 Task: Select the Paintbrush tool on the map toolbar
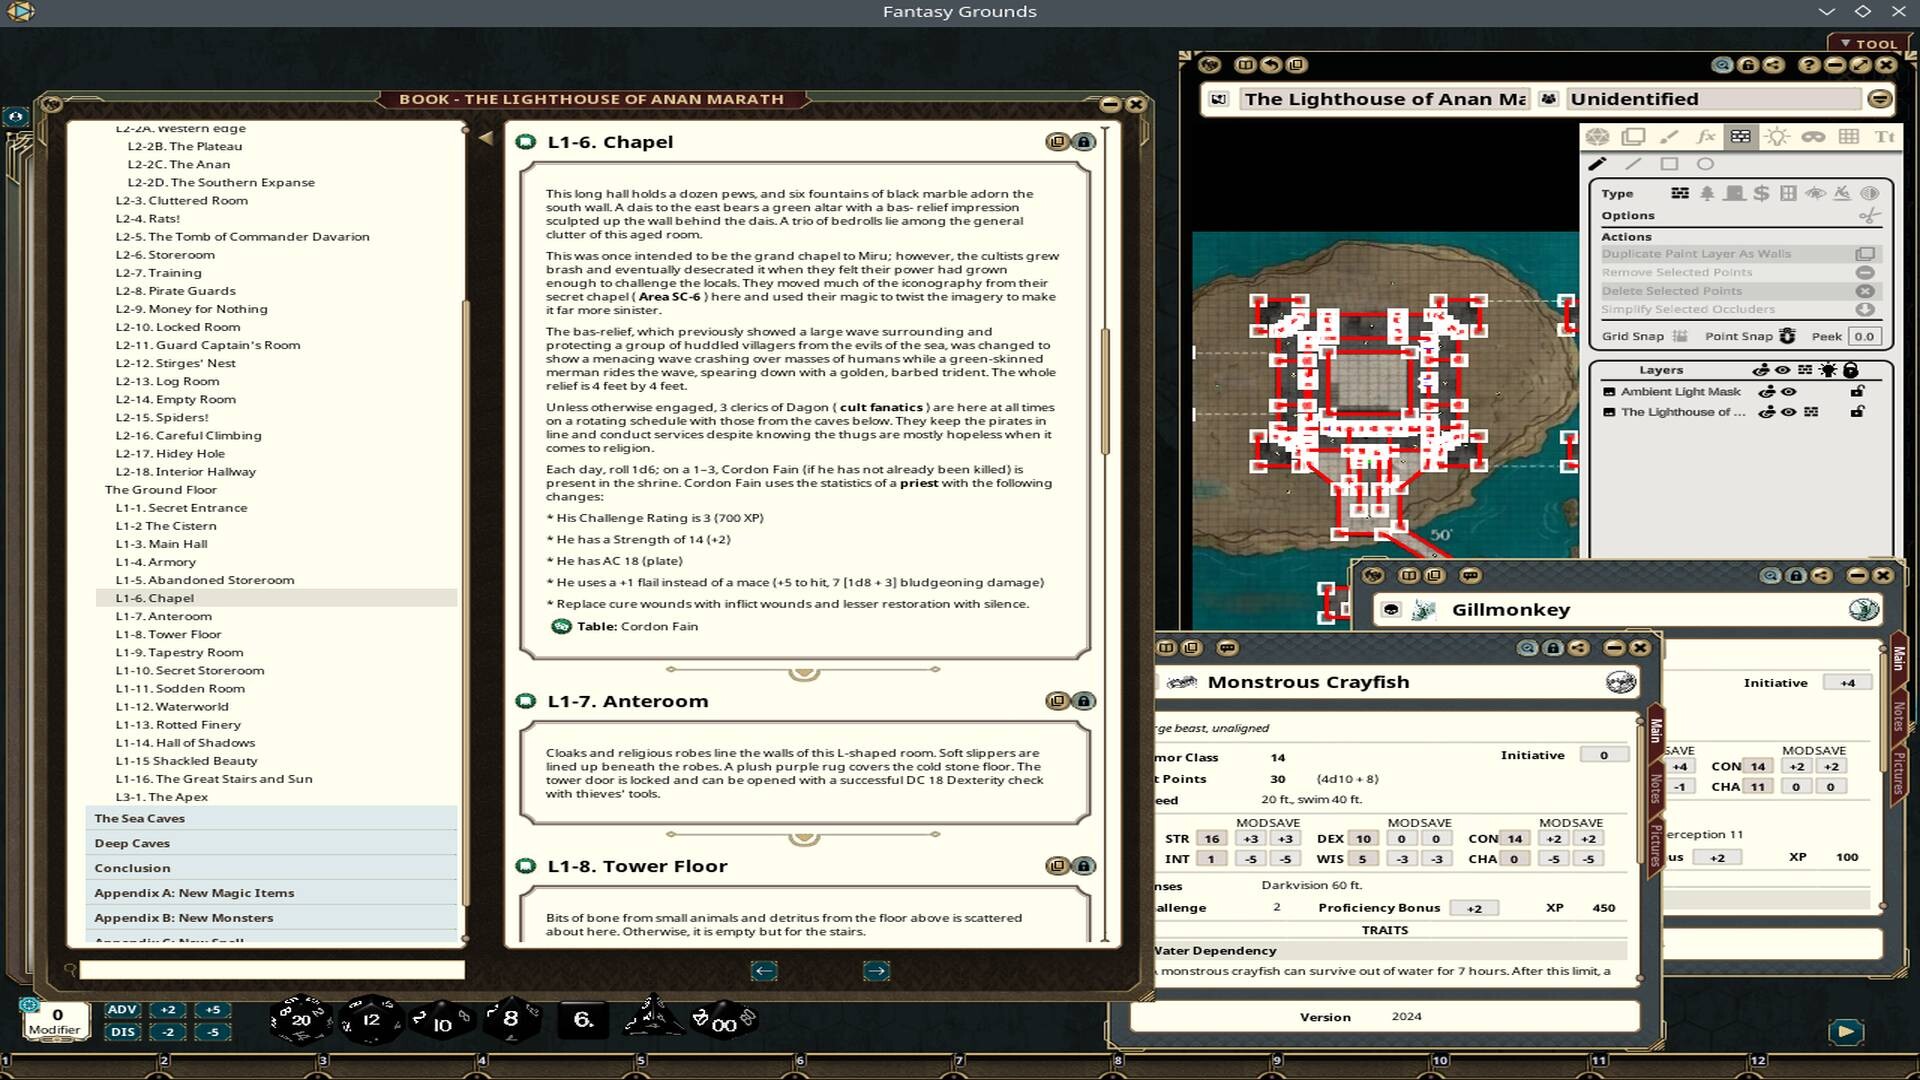[x=1668, y=137]
